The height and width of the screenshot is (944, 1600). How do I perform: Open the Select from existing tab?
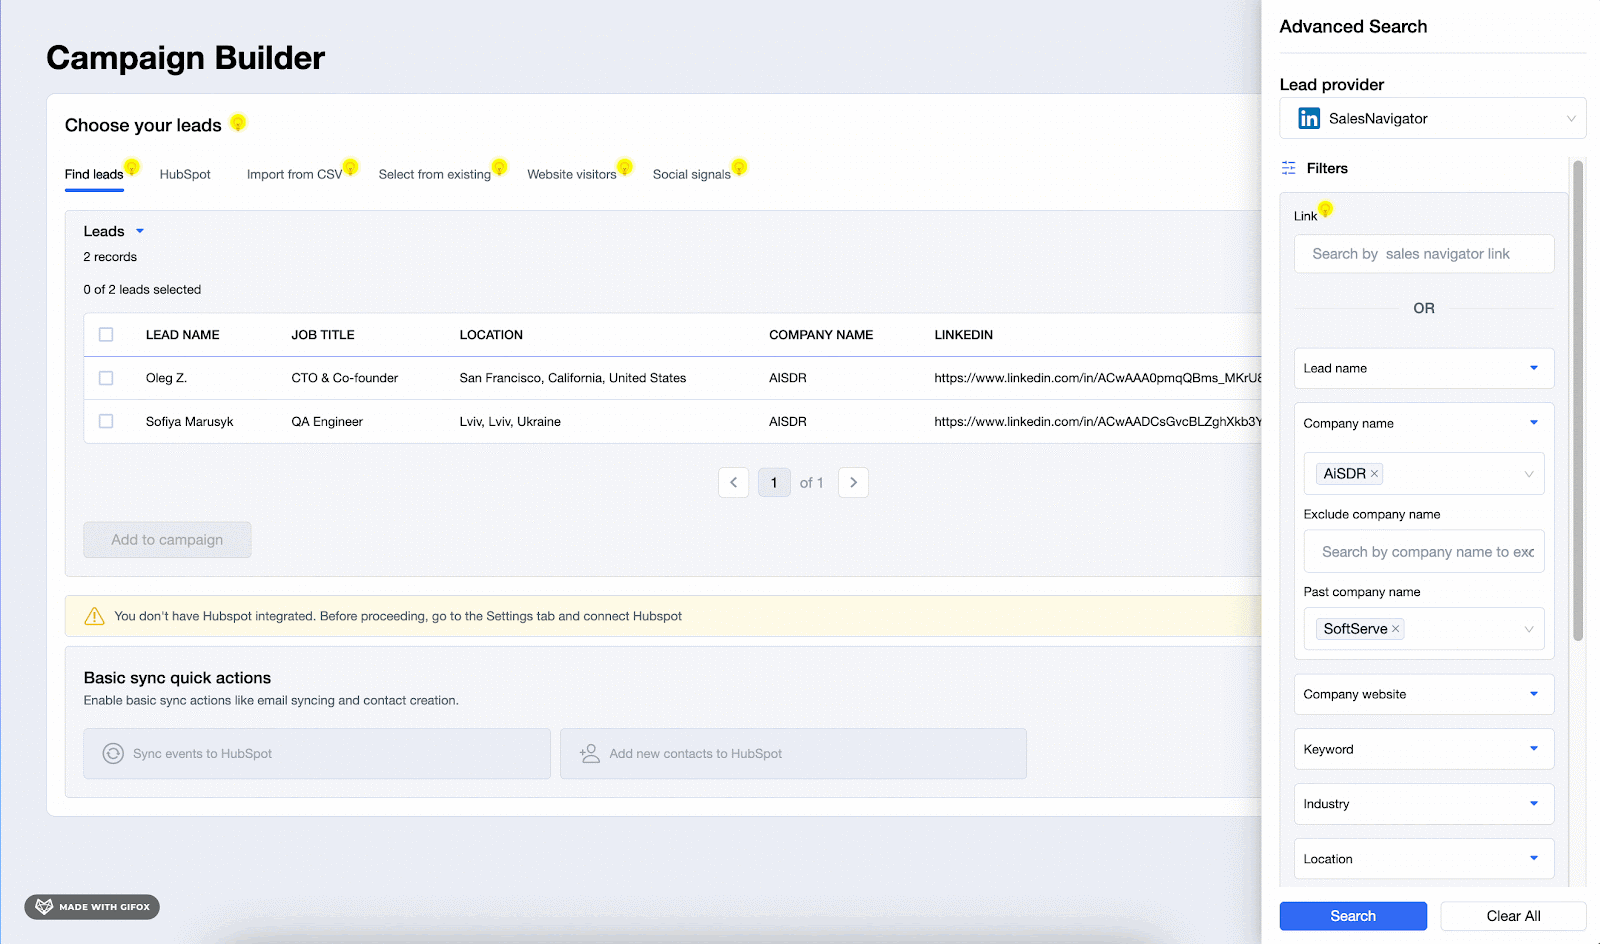click(435, 174)
